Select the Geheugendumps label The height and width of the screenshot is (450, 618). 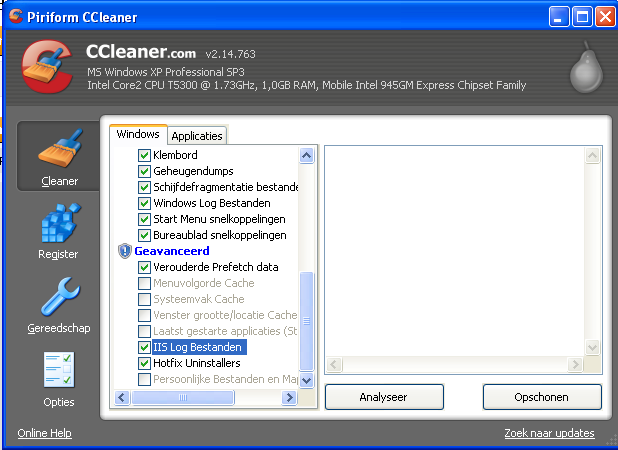point(193,171)
